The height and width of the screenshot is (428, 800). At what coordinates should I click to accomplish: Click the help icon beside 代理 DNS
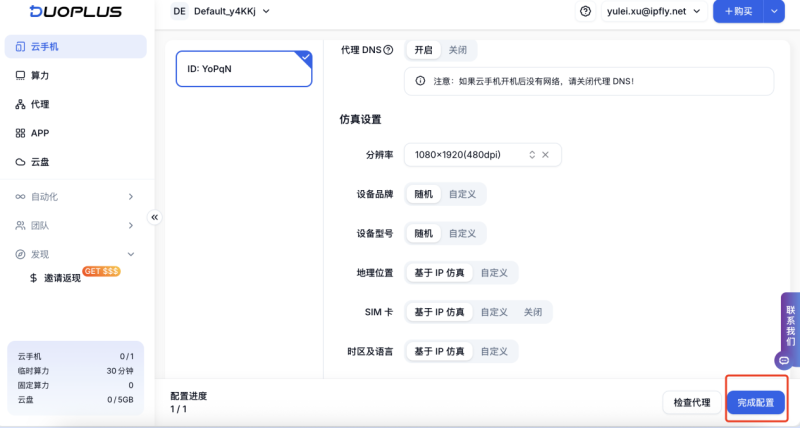click(388, 50)
